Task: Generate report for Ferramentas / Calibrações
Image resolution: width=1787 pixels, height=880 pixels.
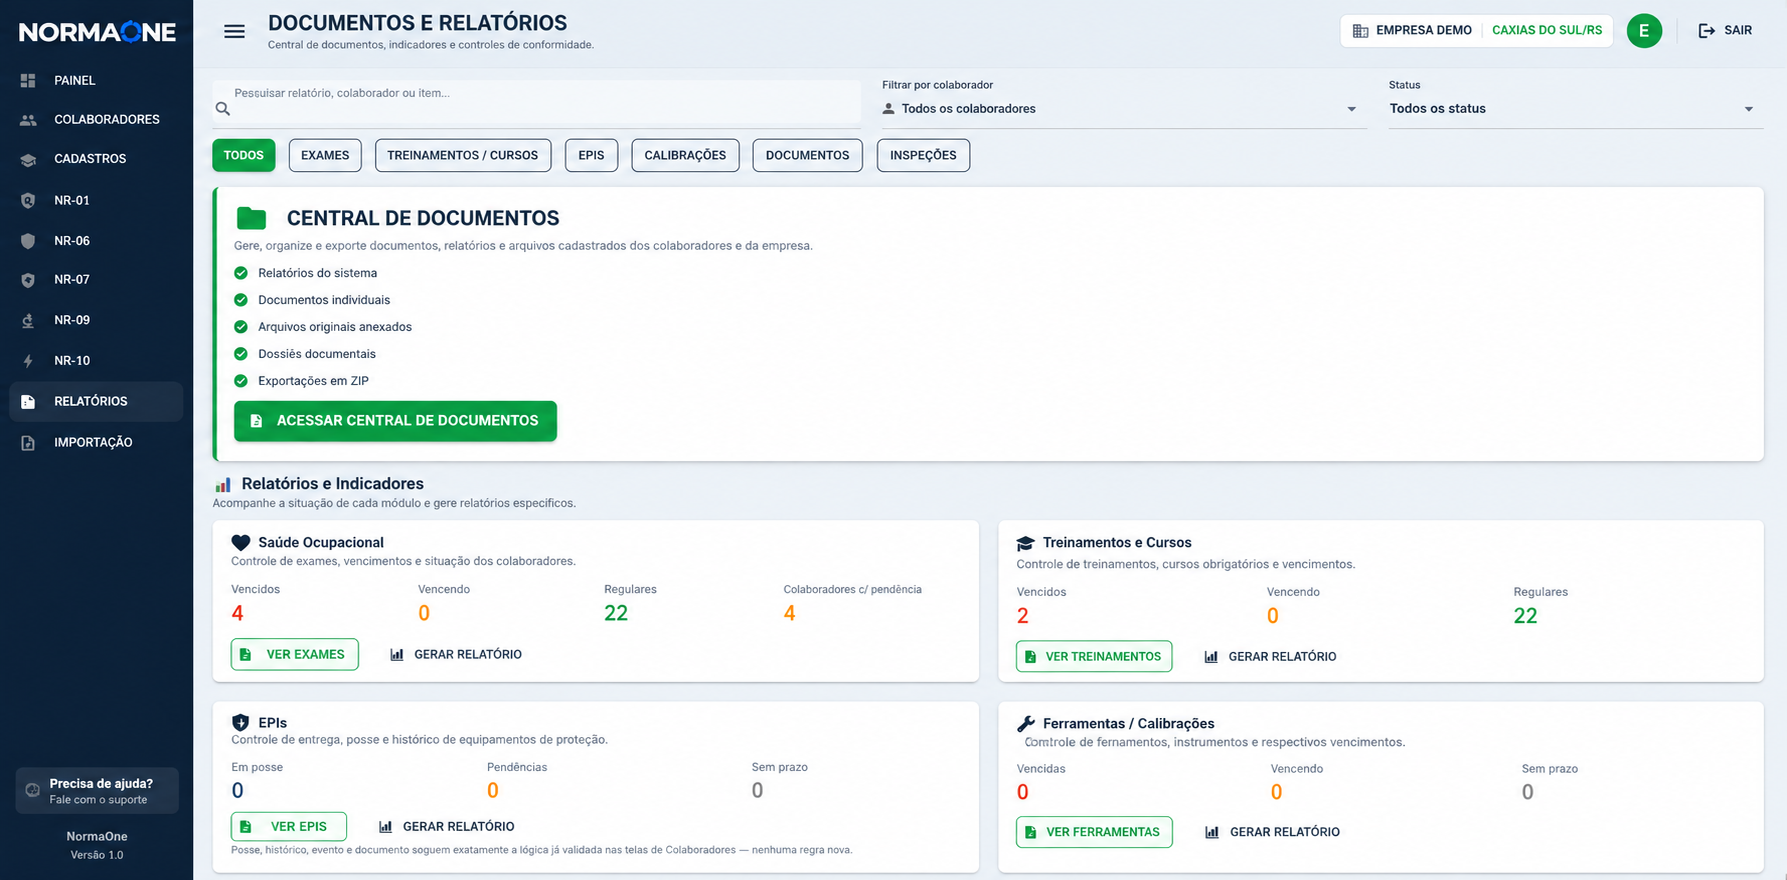Action: pos(1272,832)
